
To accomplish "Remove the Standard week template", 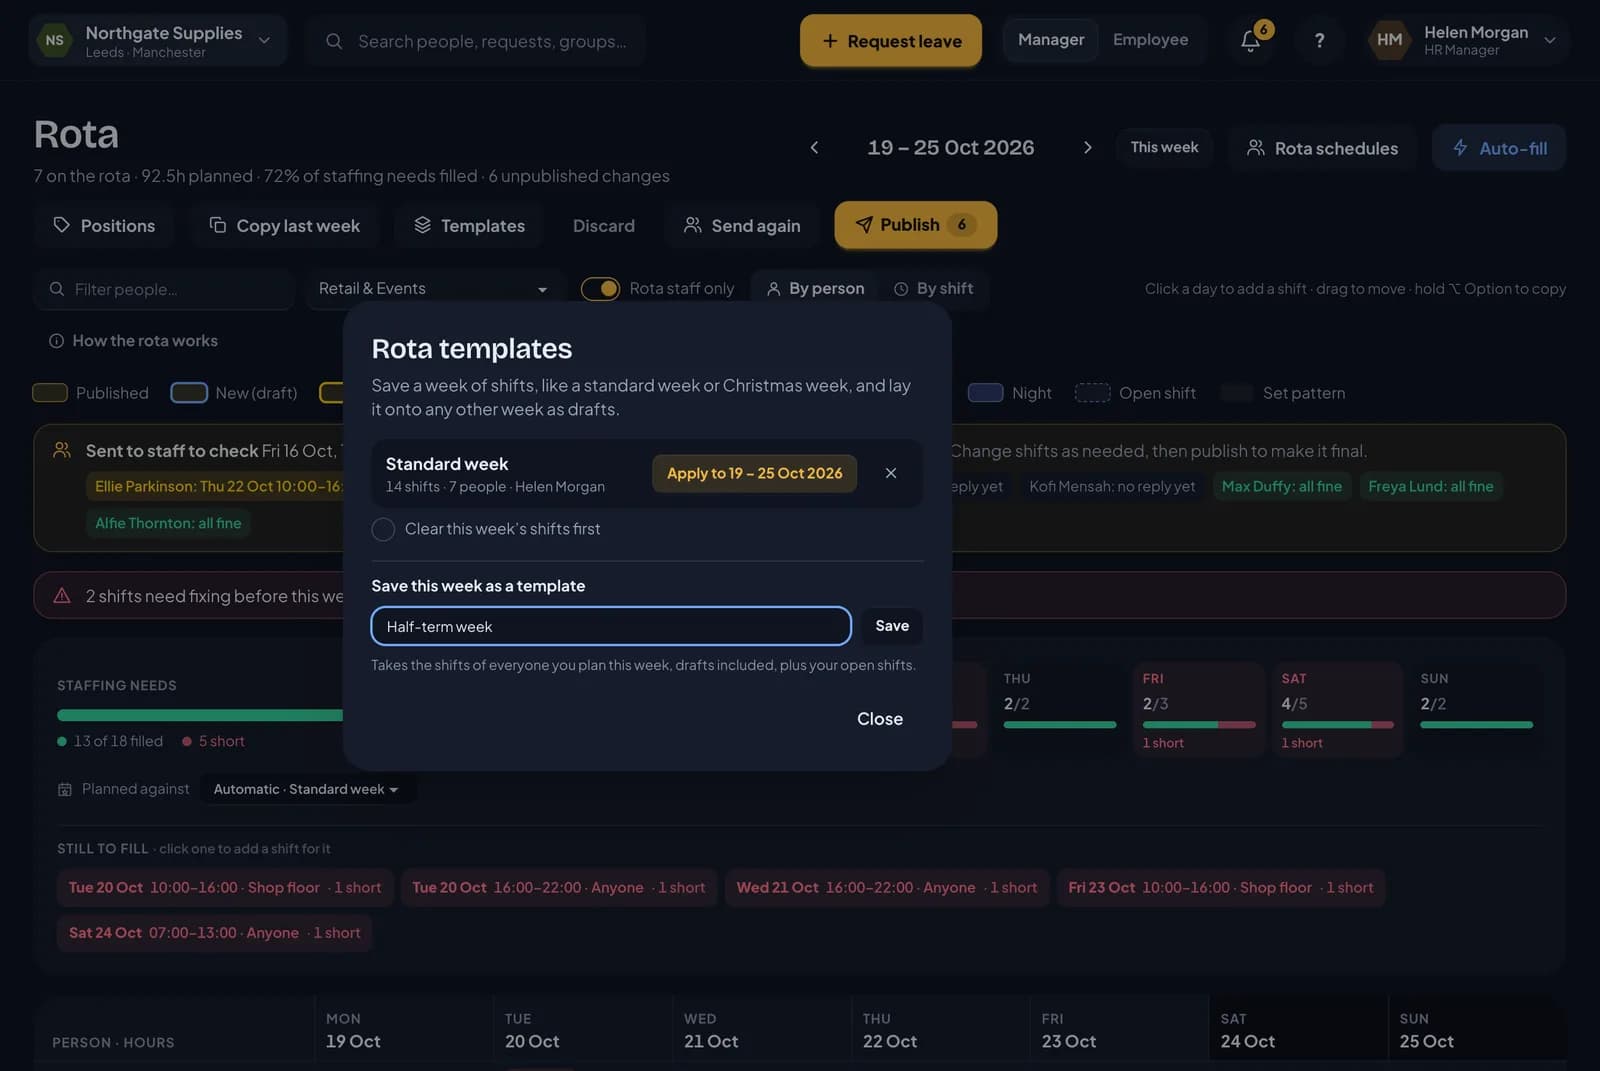I will (x=891, y=473).
